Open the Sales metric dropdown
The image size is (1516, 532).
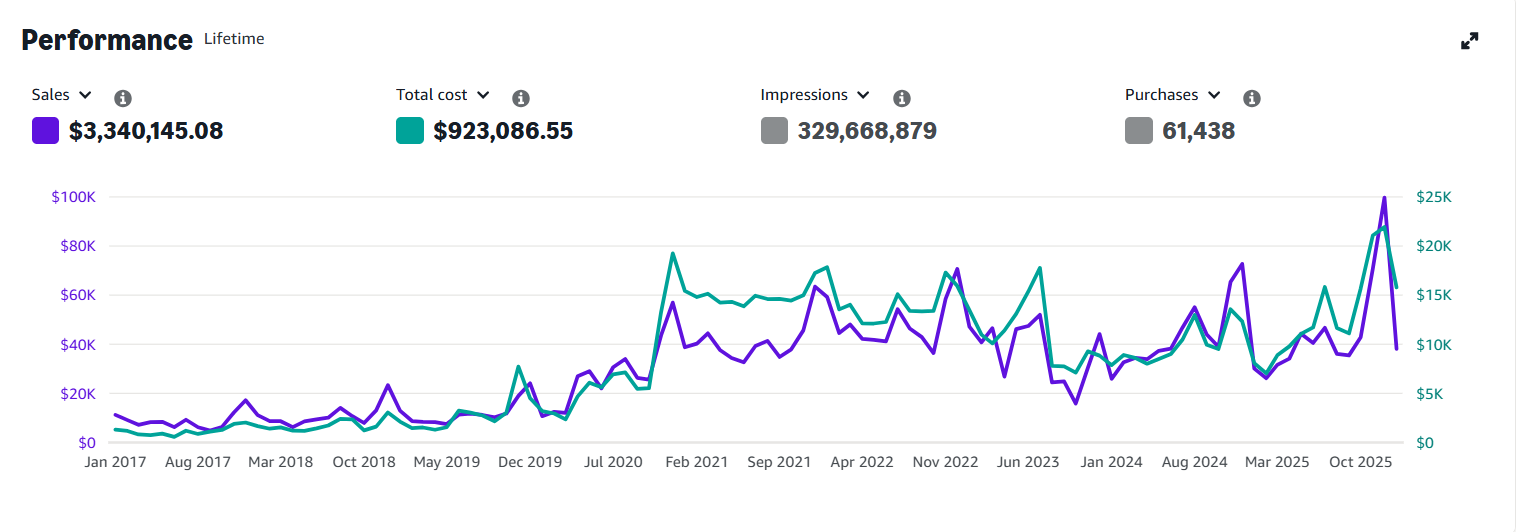pyautogui.click(x=62, y=95)
